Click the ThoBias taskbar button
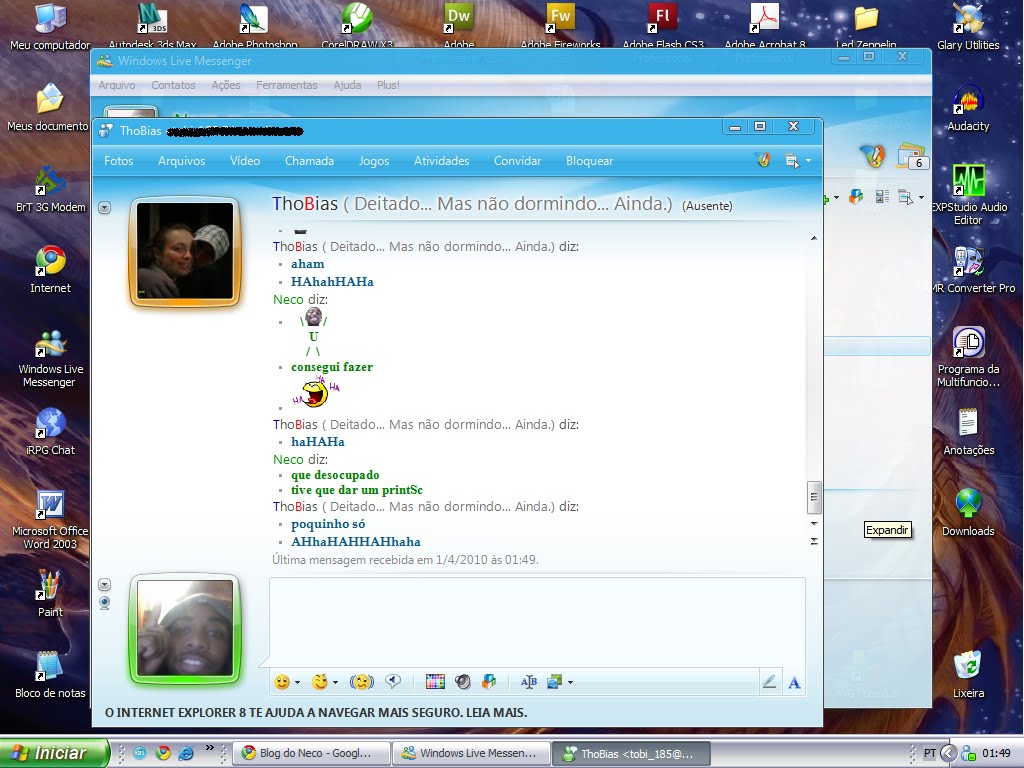1024x768 pixels. click(x=632, y=754)
